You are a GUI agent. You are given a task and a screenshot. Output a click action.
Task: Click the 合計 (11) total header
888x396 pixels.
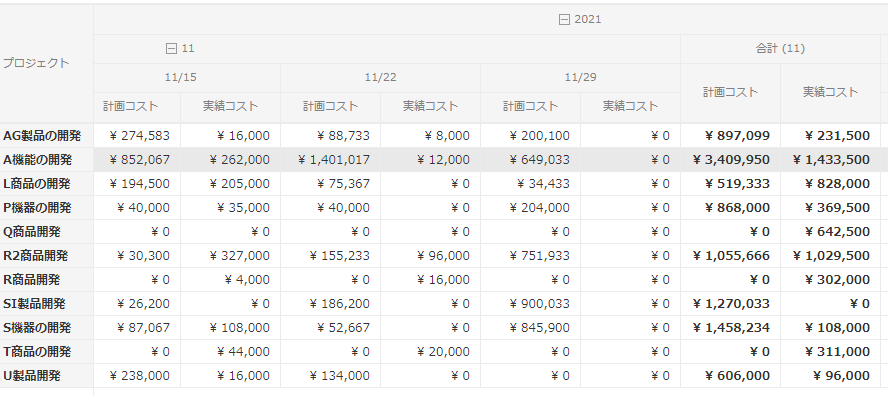coord(780,49)
